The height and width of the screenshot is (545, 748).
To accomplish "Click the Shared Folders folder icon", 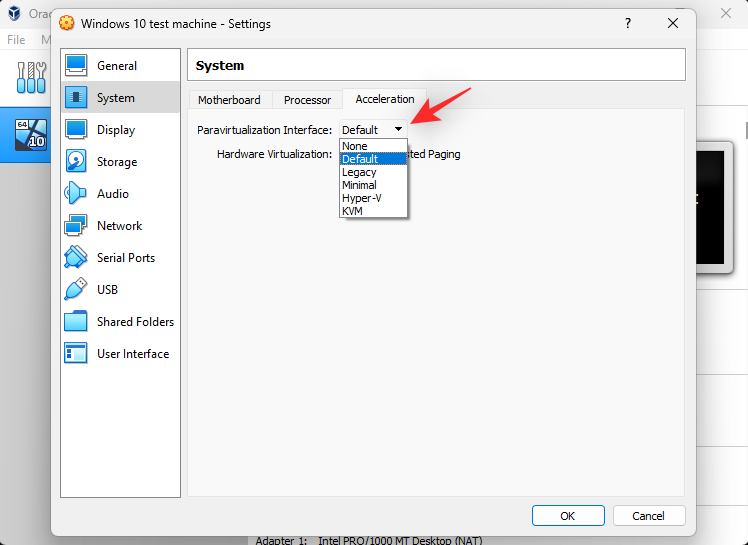I will point(76,321).
